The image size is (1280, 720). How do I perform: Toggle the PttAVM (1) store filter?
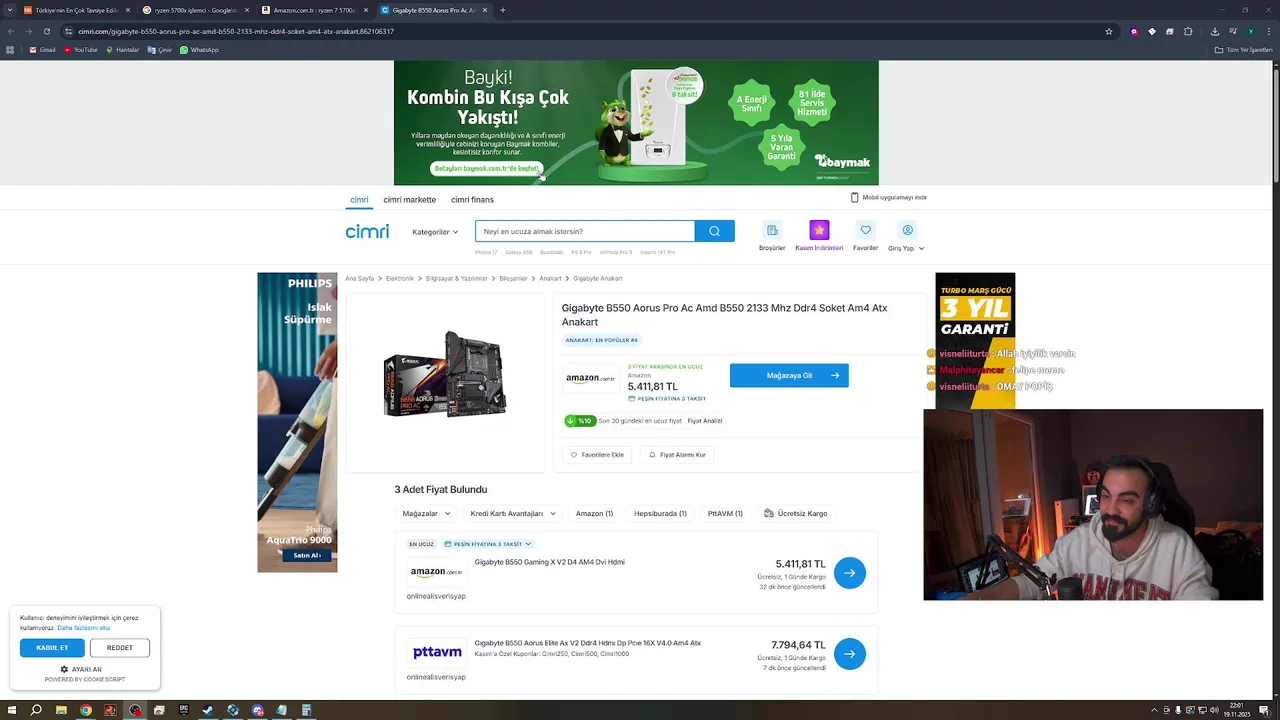pyautogui.click(x=725, y=513)
